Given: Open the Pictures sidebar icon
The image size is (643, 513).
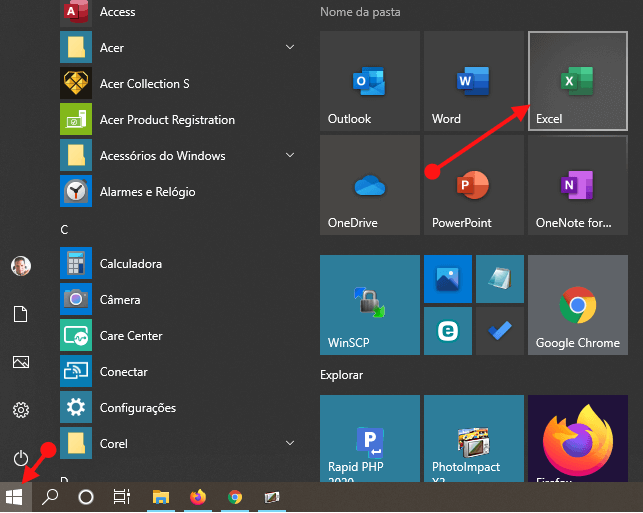Looking at the screenshot, I should [x=21, y=362].
